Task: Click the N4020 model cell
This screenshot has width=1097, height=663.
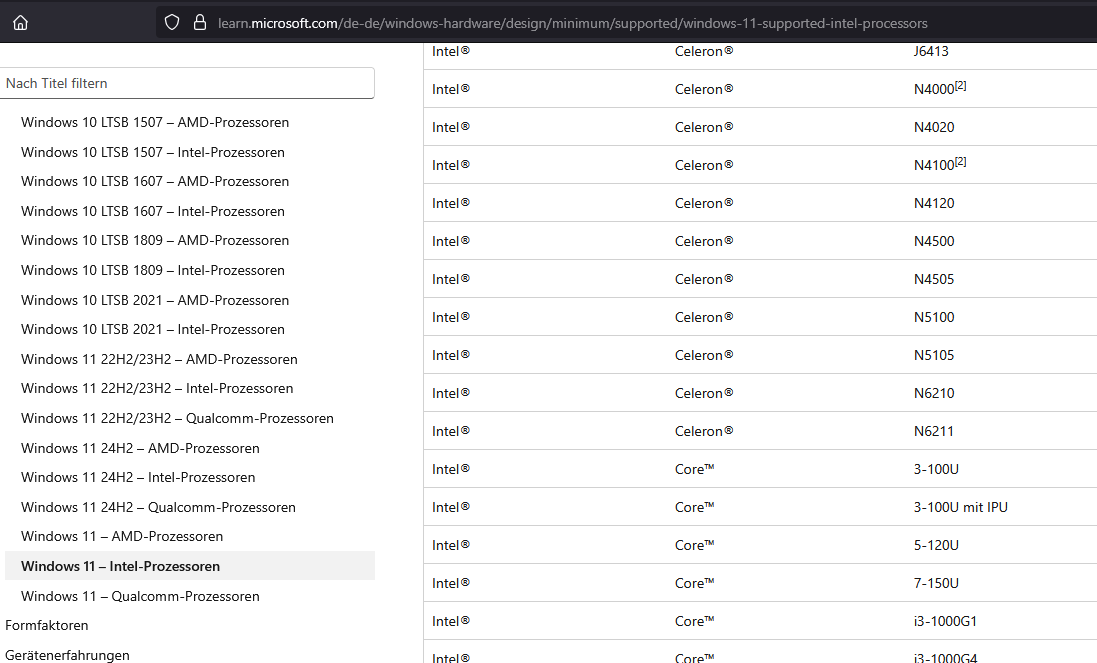Action: pos(934,127)
